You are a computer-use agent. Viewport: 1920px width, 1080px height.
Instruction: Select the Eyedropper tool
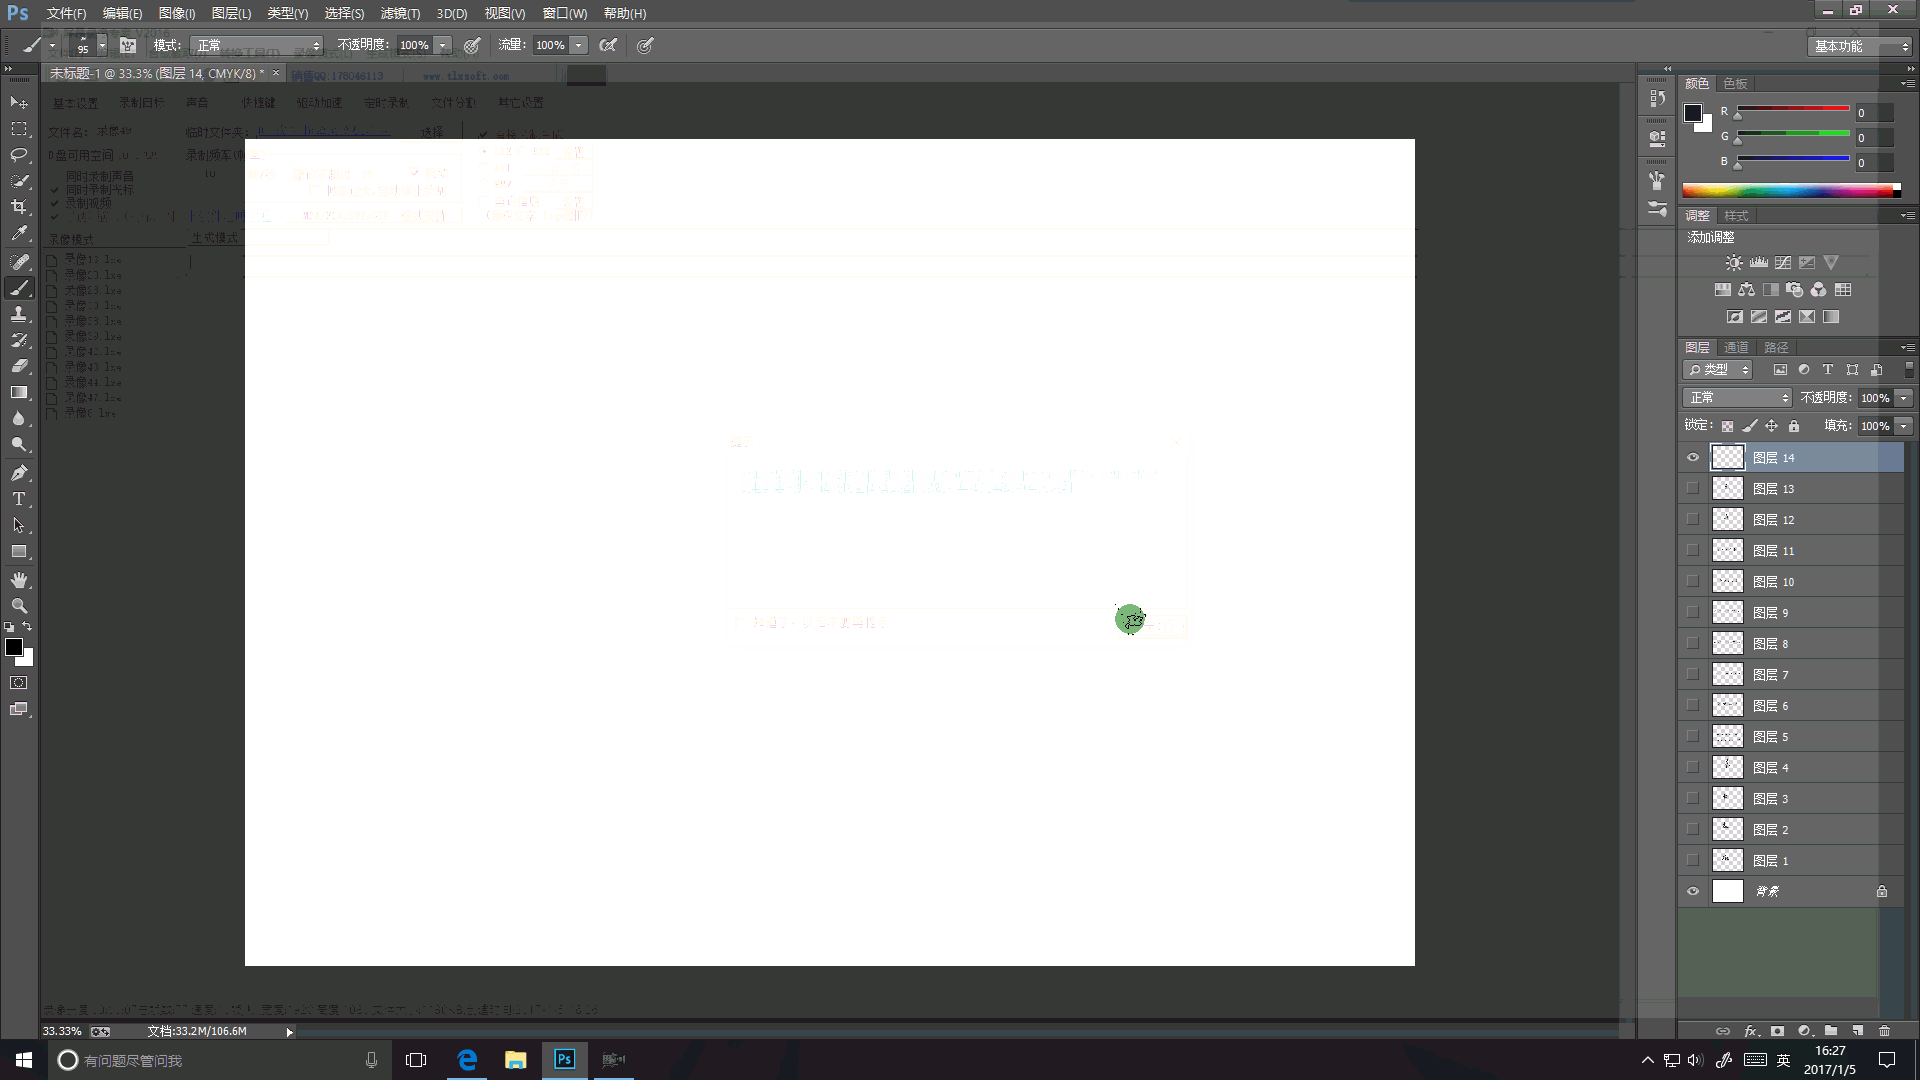tap(19, 233)
